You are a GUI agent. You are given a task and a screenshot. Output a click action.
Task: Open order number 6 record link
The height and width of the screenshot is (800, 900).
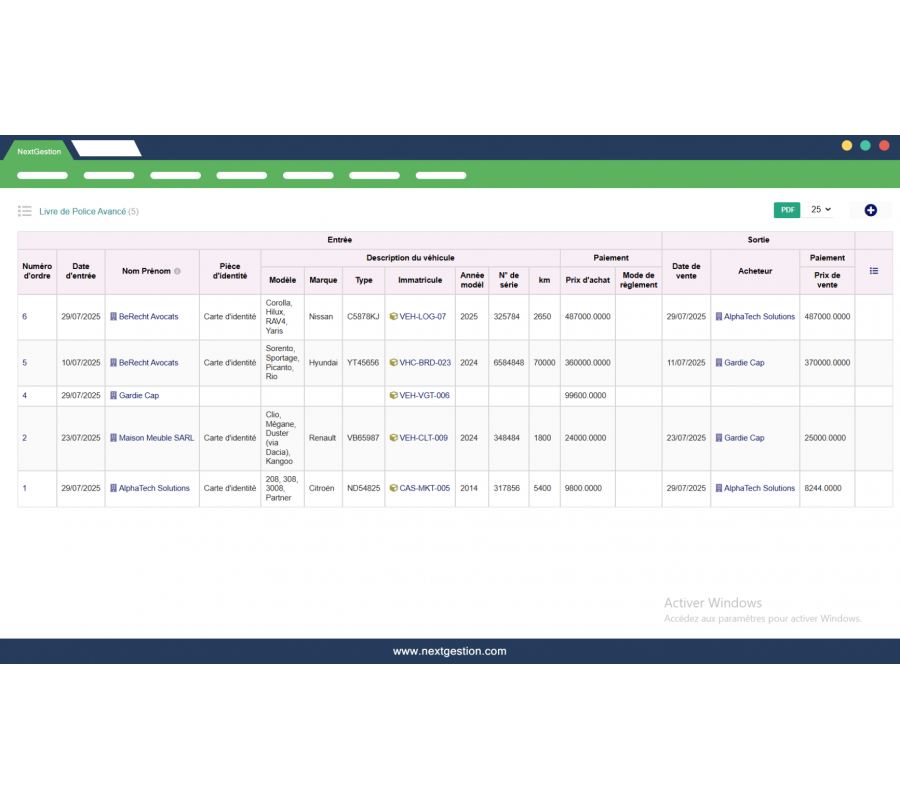[25, 317]
